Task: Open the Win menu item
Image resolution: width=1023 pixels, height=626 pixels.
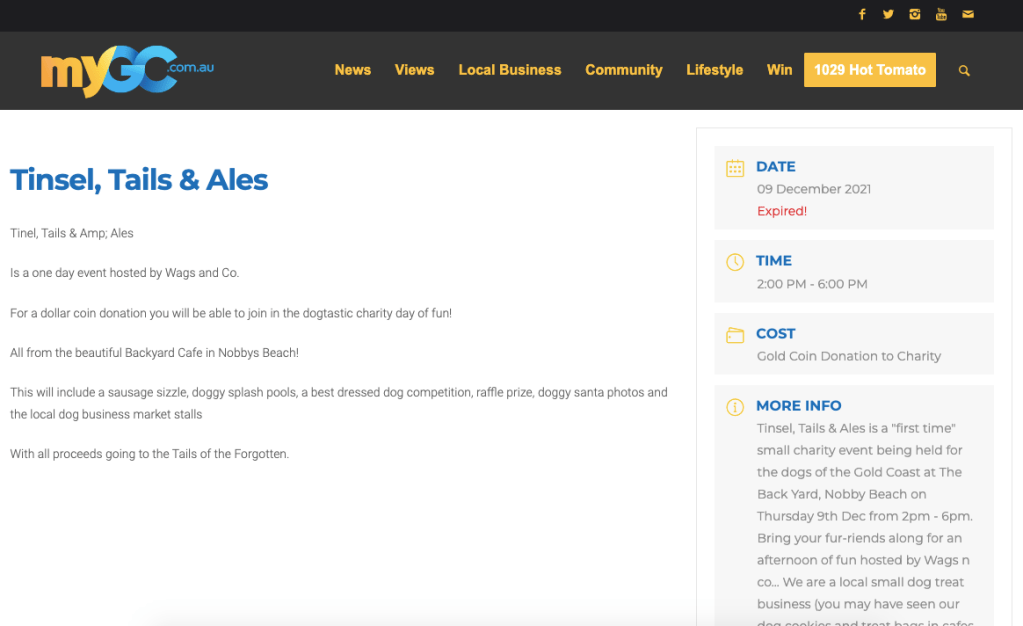Action: pos(779,70)
